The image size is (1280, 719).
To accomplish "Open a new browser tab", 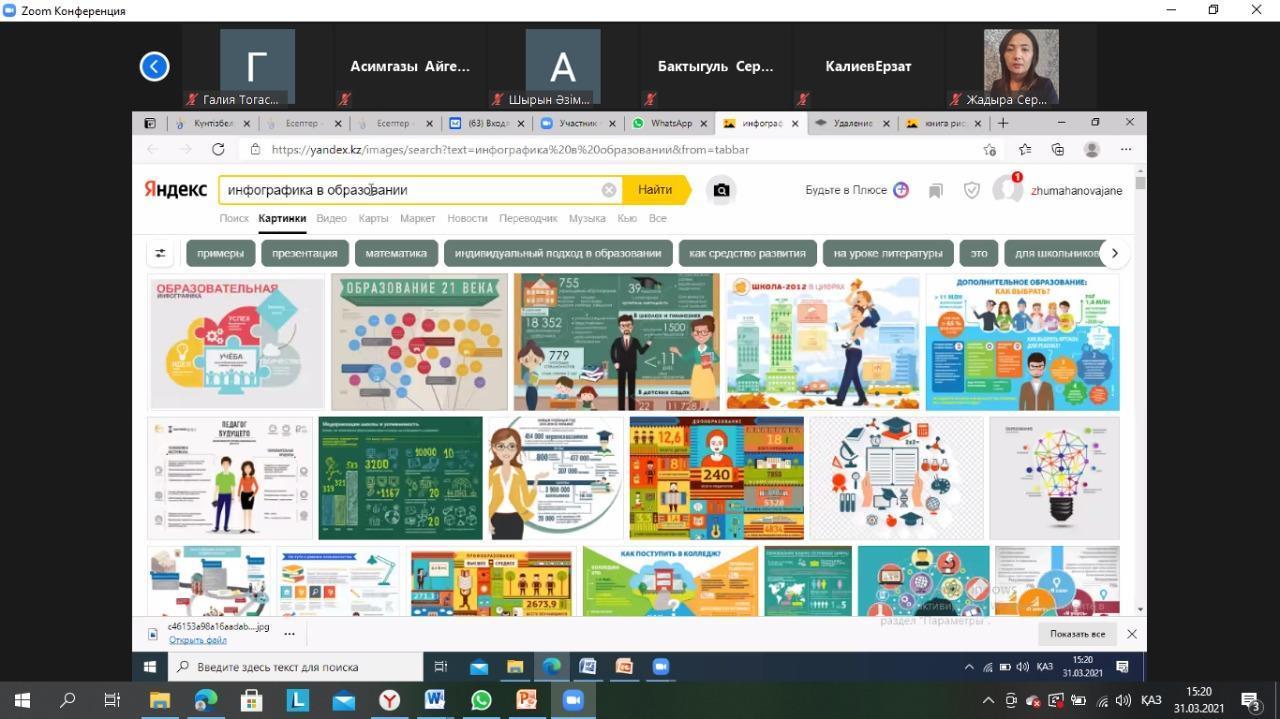I will (x=1003, y=123).
